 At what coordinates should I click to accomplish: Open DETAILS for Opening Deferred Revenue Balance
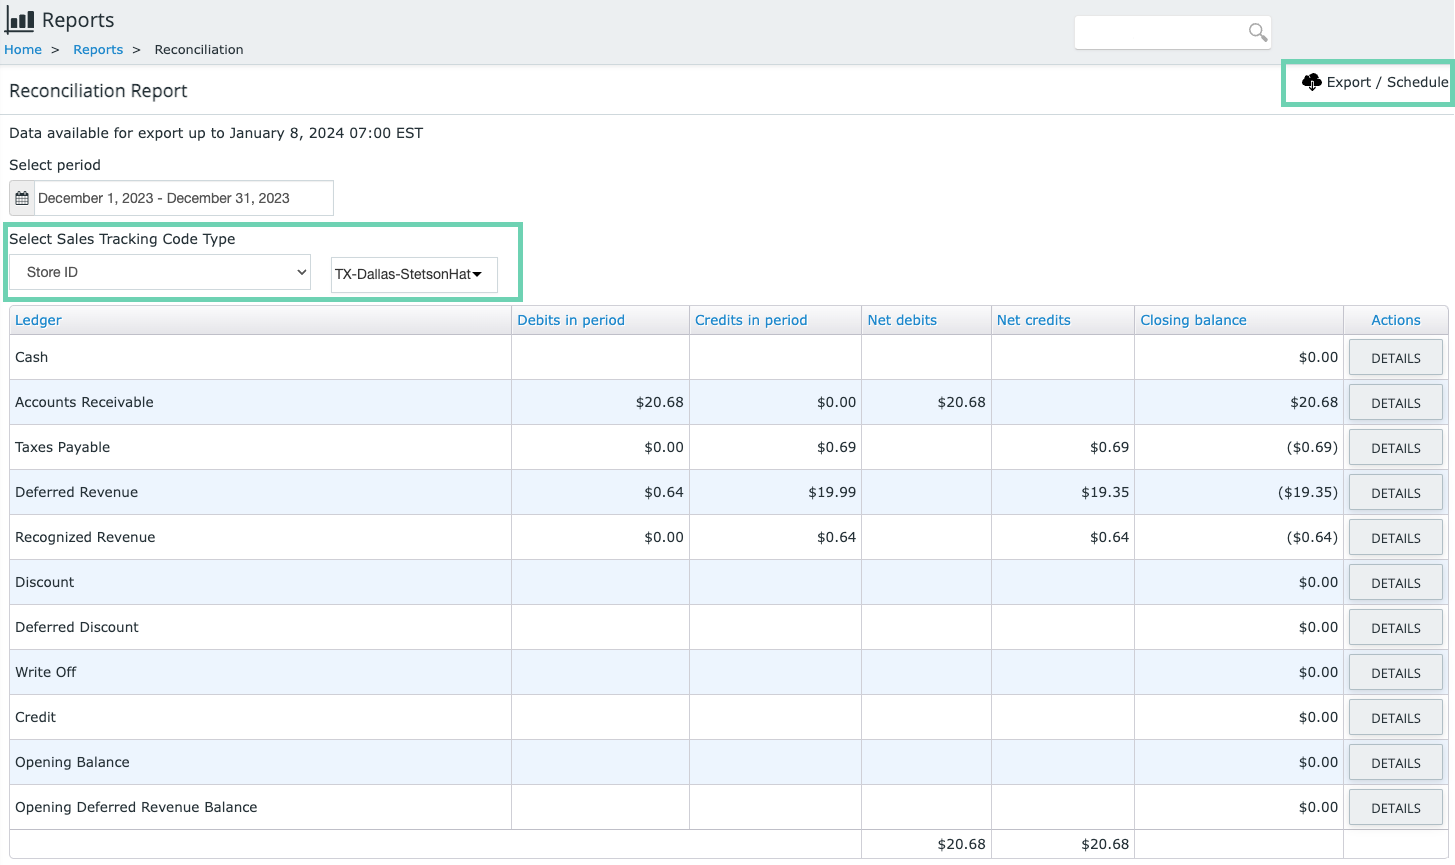1396,808
